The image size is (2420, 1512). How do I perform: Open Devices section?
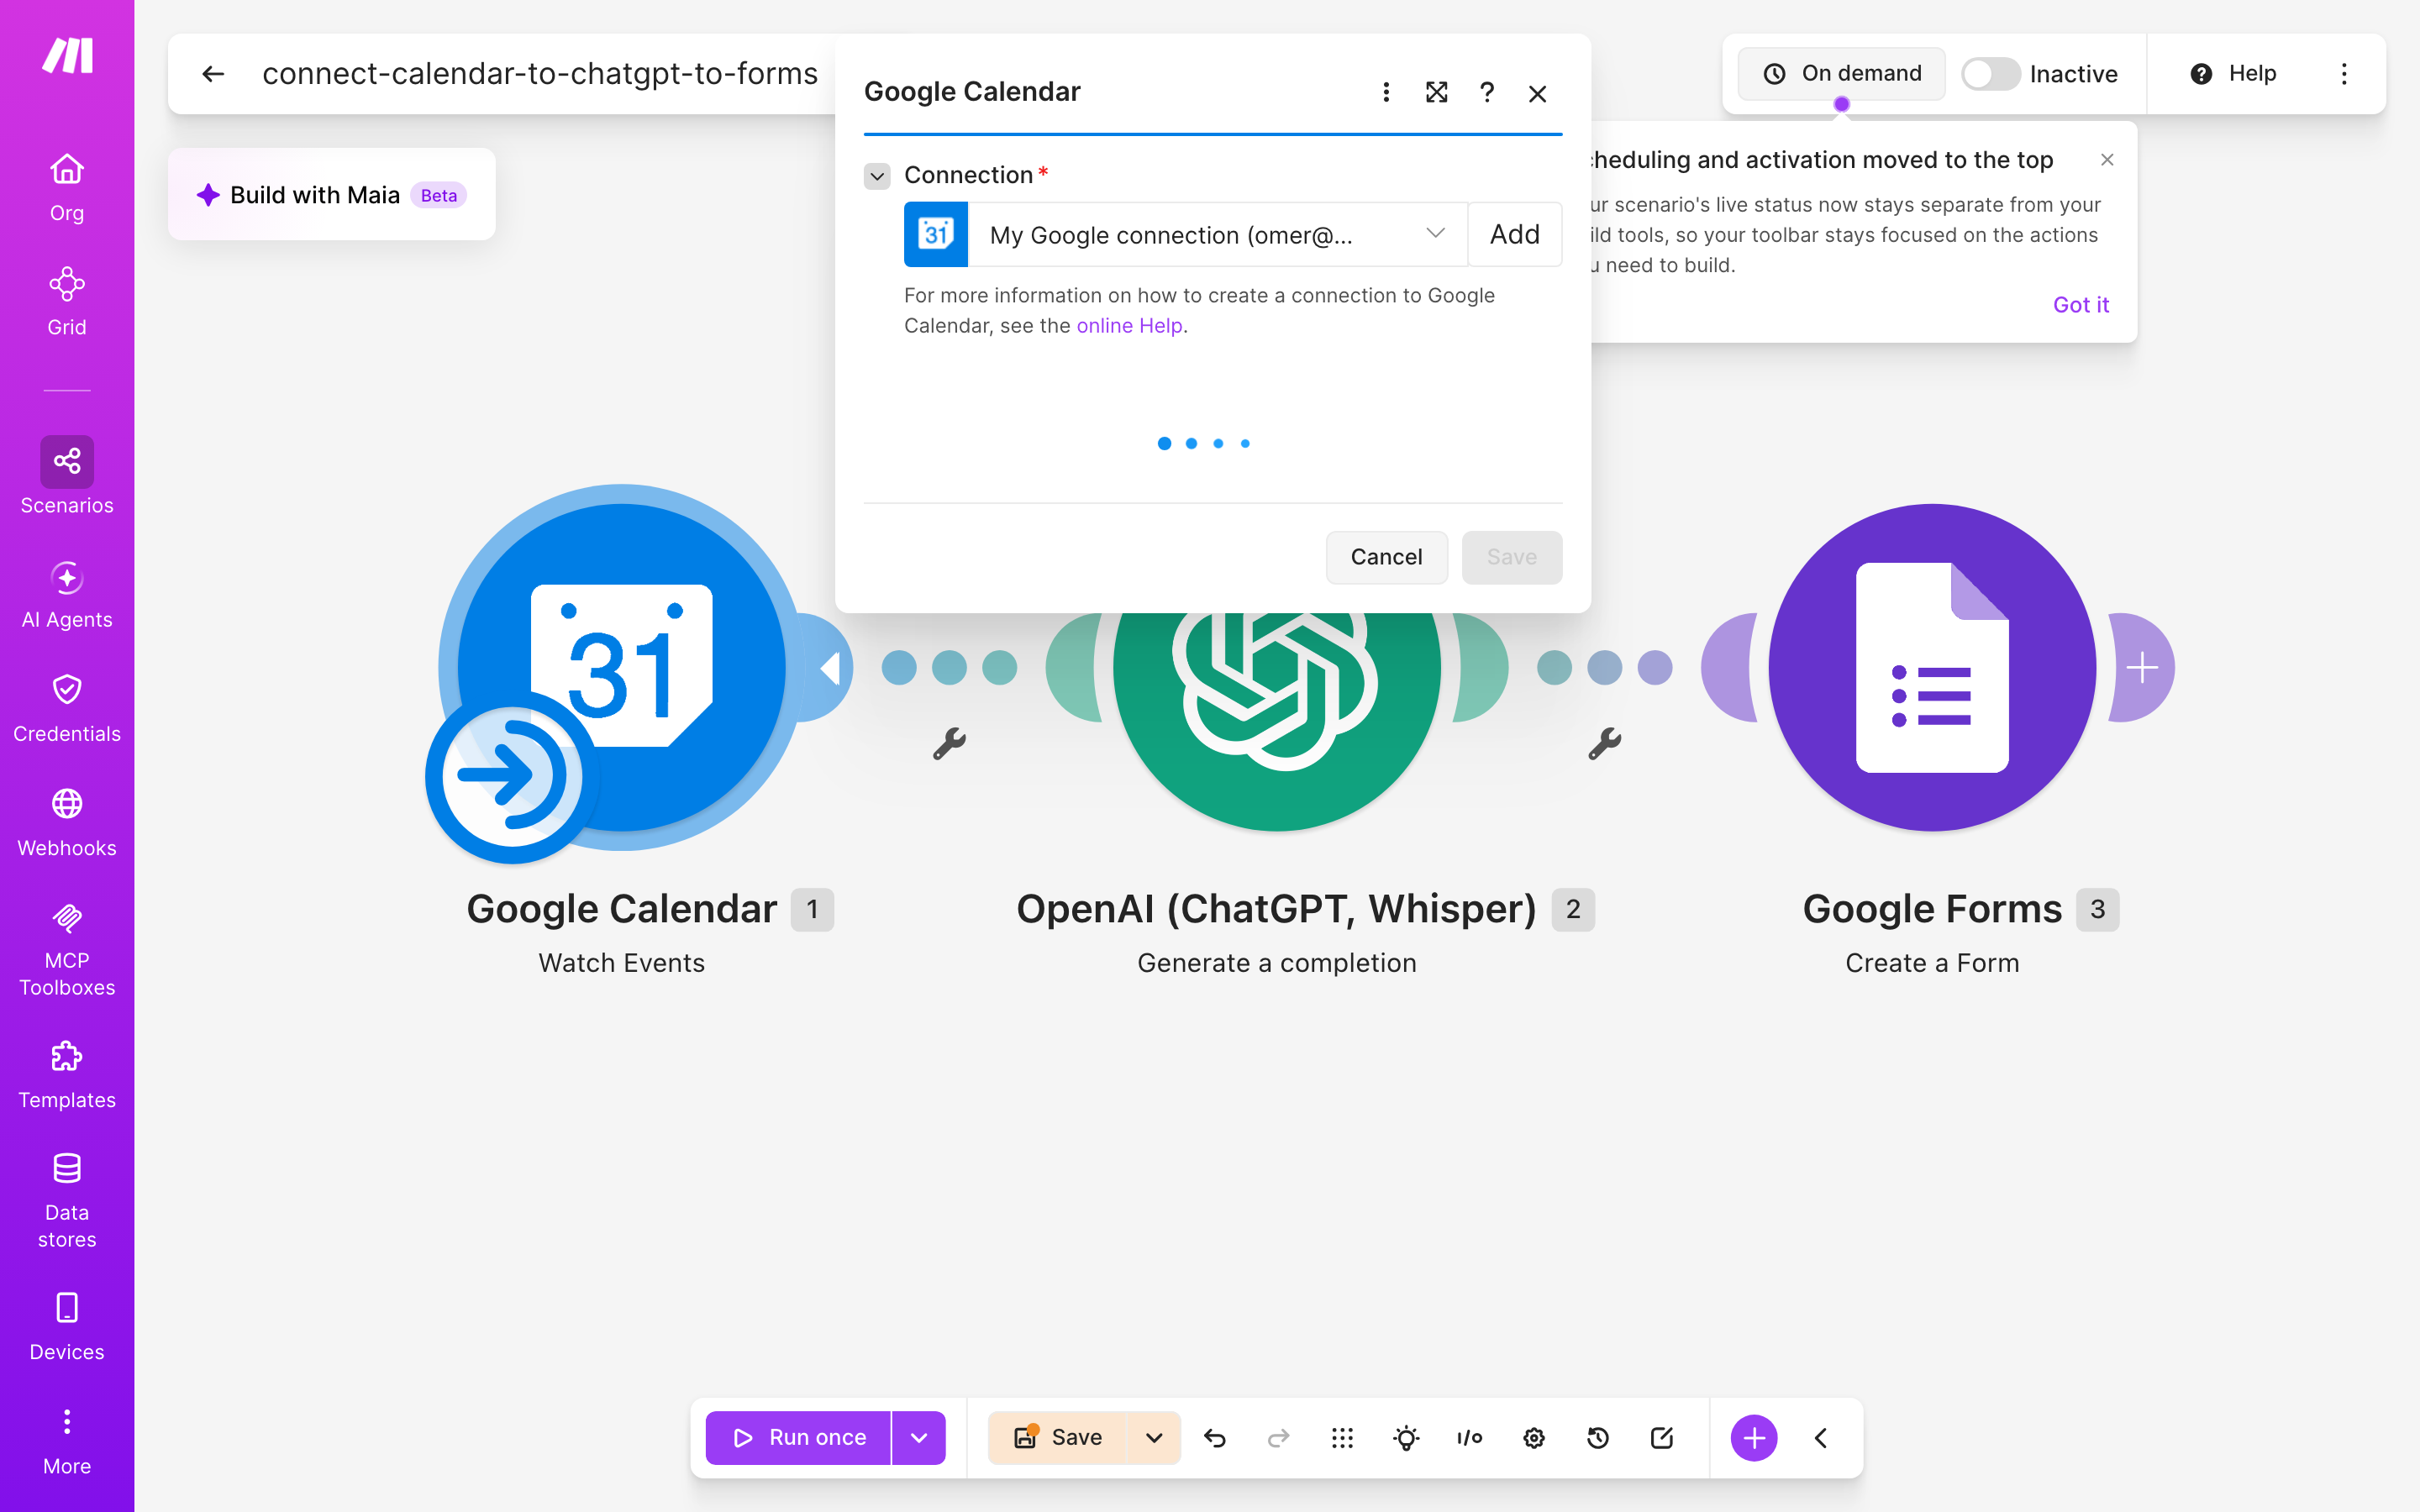click(67, 1326)
